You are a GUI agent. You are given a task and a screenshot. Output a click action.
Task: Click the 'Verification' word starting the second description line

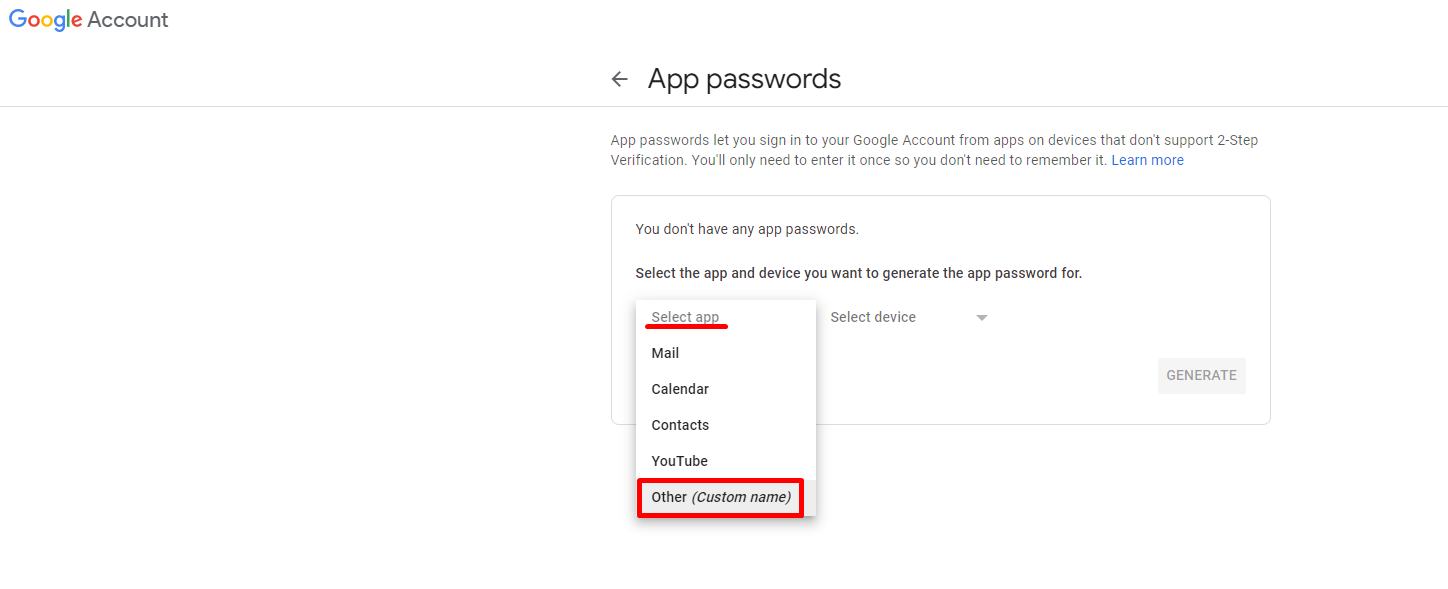[x=648, y=160]
